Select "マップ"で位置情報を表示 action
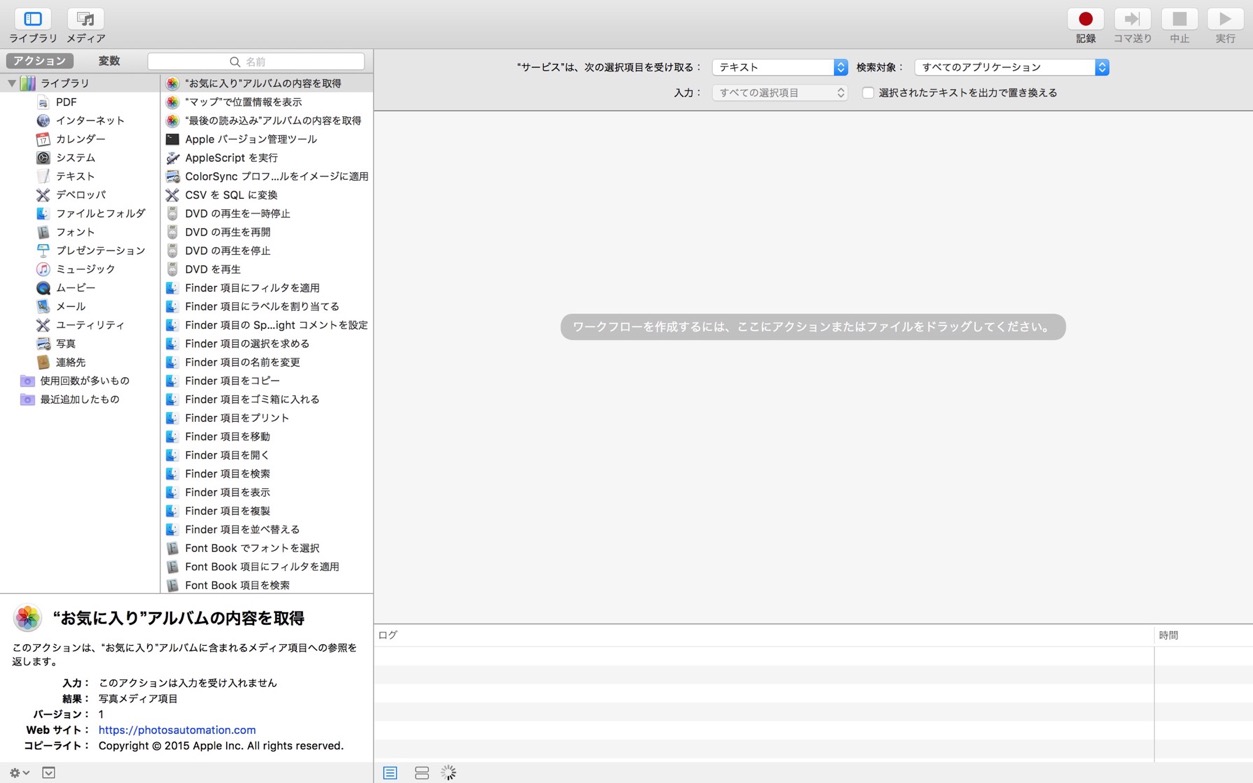 (x=267, y=102)
